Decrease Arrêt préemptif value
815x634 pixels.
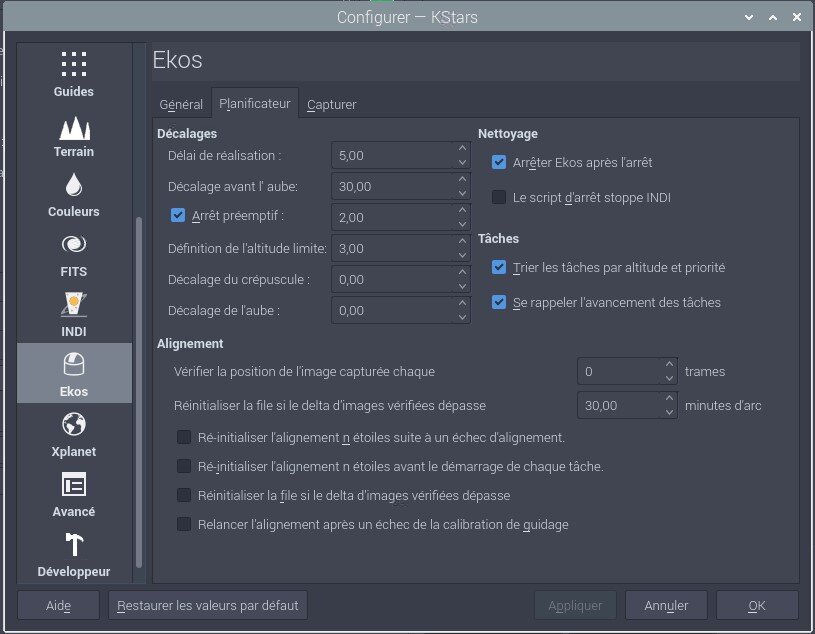click(462, 224)
